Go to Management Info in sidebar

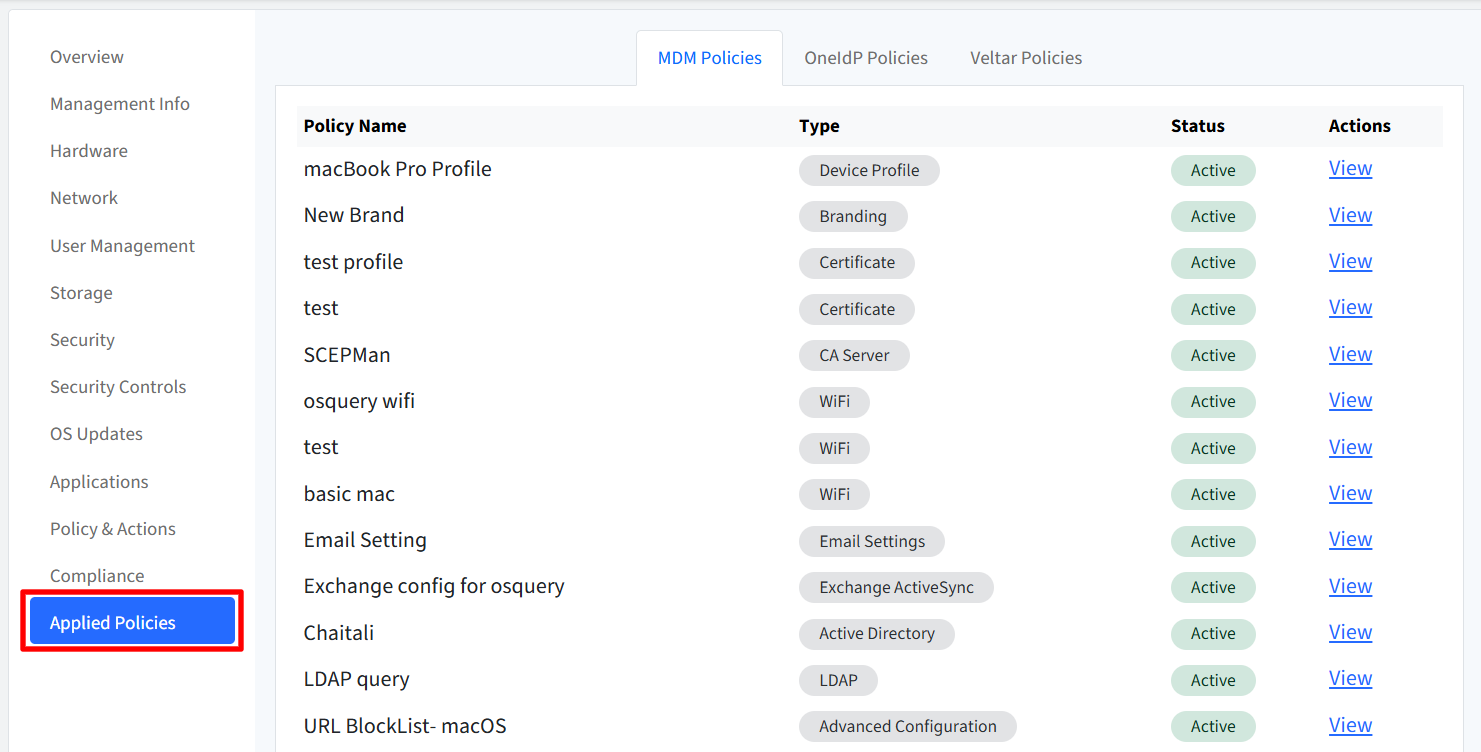[120, 104]
